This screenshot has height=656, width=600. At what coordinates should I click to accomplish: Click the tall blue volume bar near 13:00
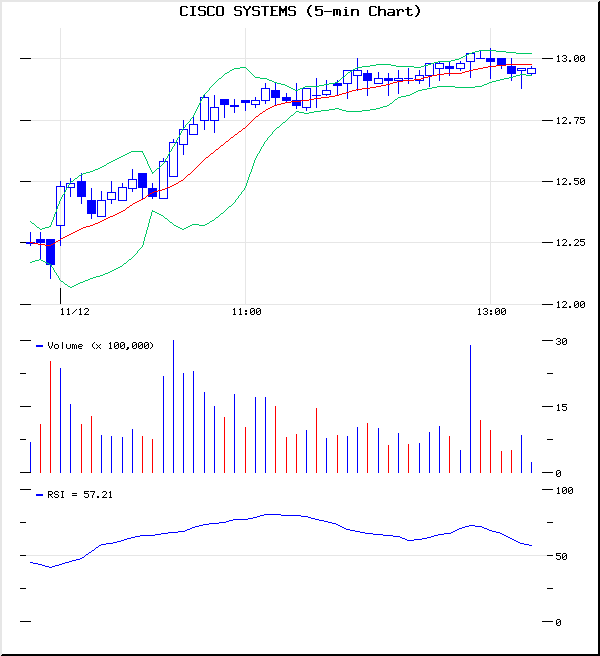click(x=470, y=409)
